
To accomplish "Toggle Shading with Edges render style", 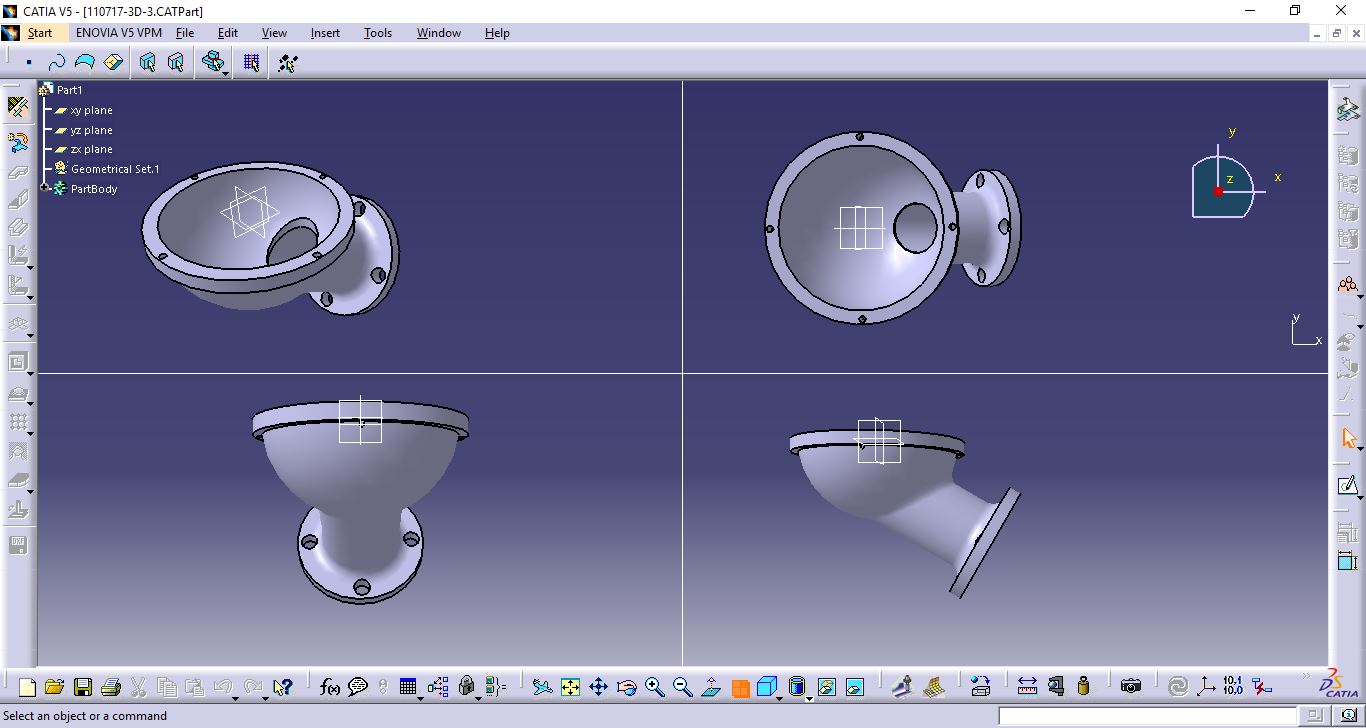I will [x=797, y=687].
